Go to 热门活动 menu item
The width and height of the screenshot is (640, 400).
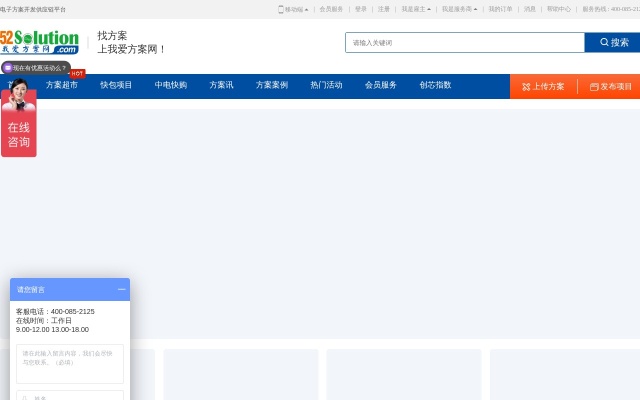[x=326, y=86]
